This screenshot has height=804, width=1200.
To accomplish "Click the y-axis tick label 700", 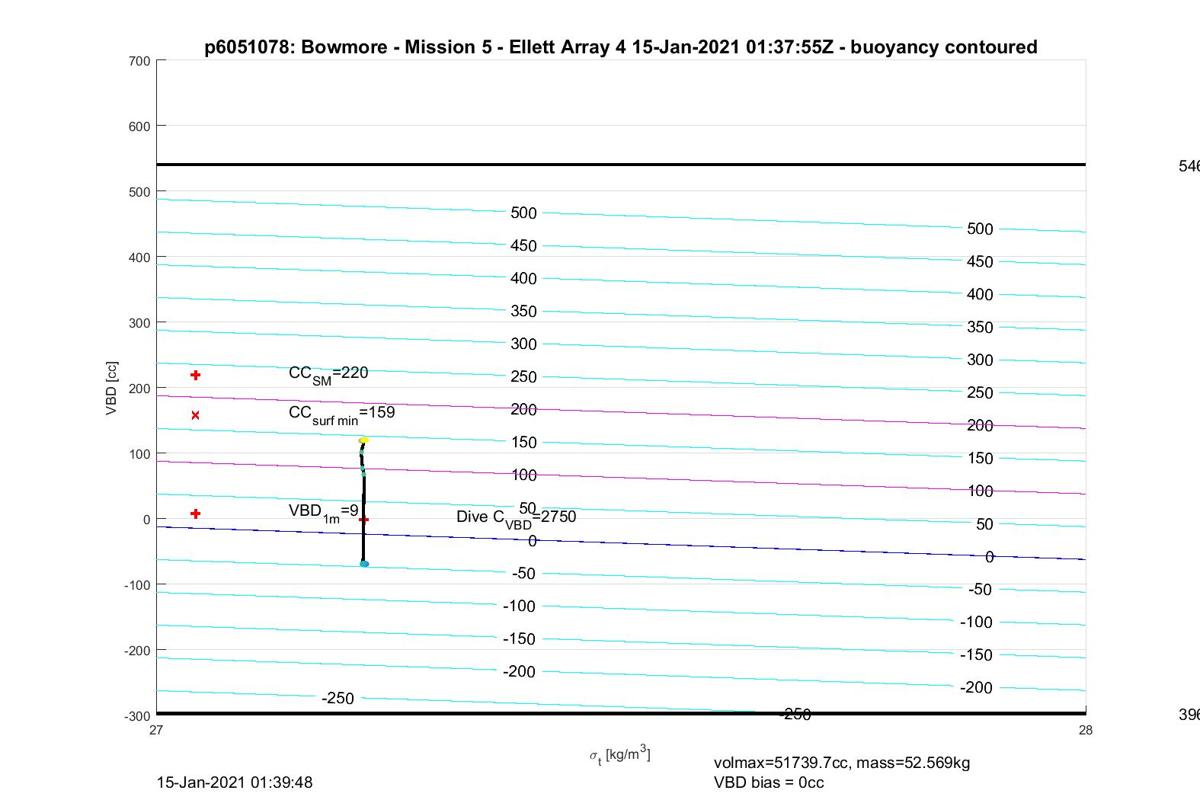I will [x=139, y=61].
